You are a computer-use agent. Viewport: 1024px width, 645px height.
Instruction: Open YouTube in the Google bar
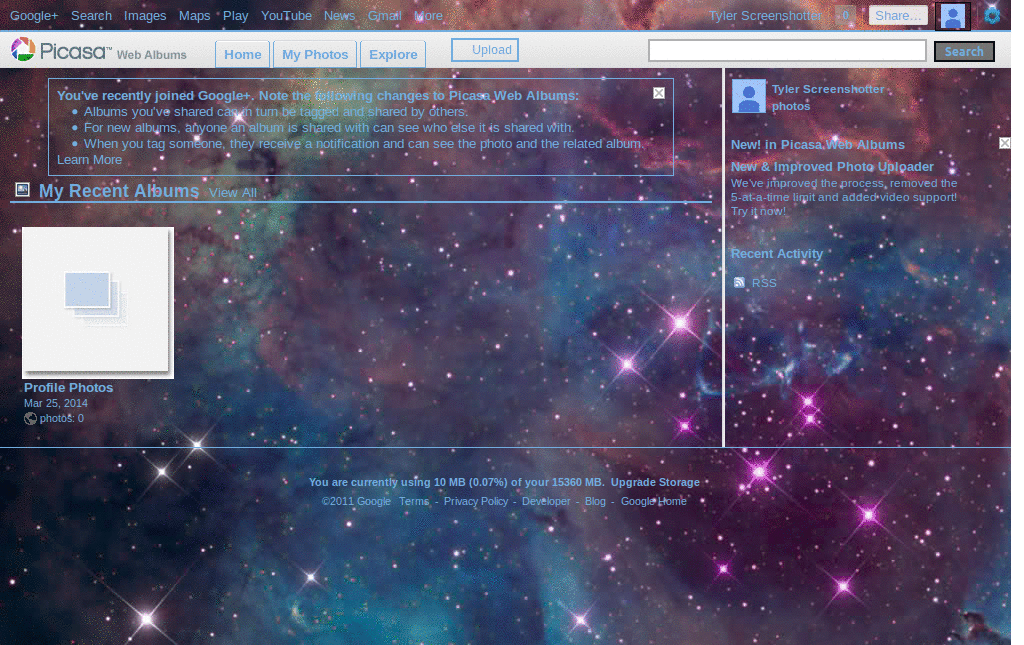pos(286,16)
